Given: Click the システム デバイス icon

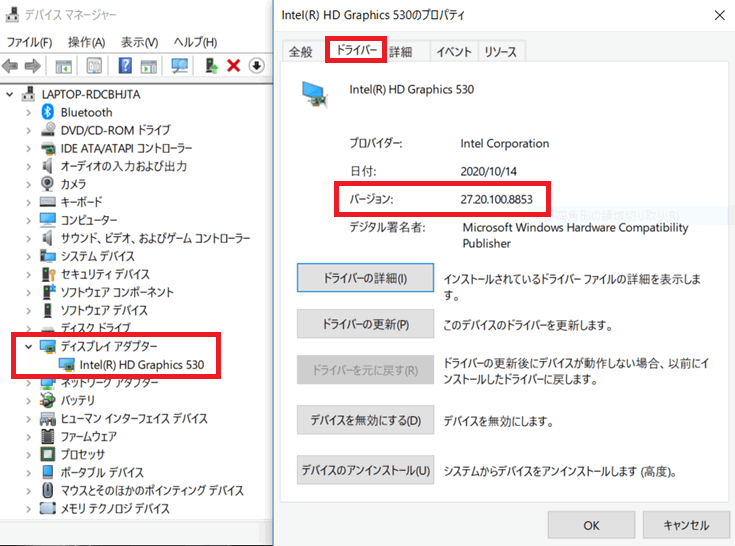Looking at the screenshot, I should 48,256.
